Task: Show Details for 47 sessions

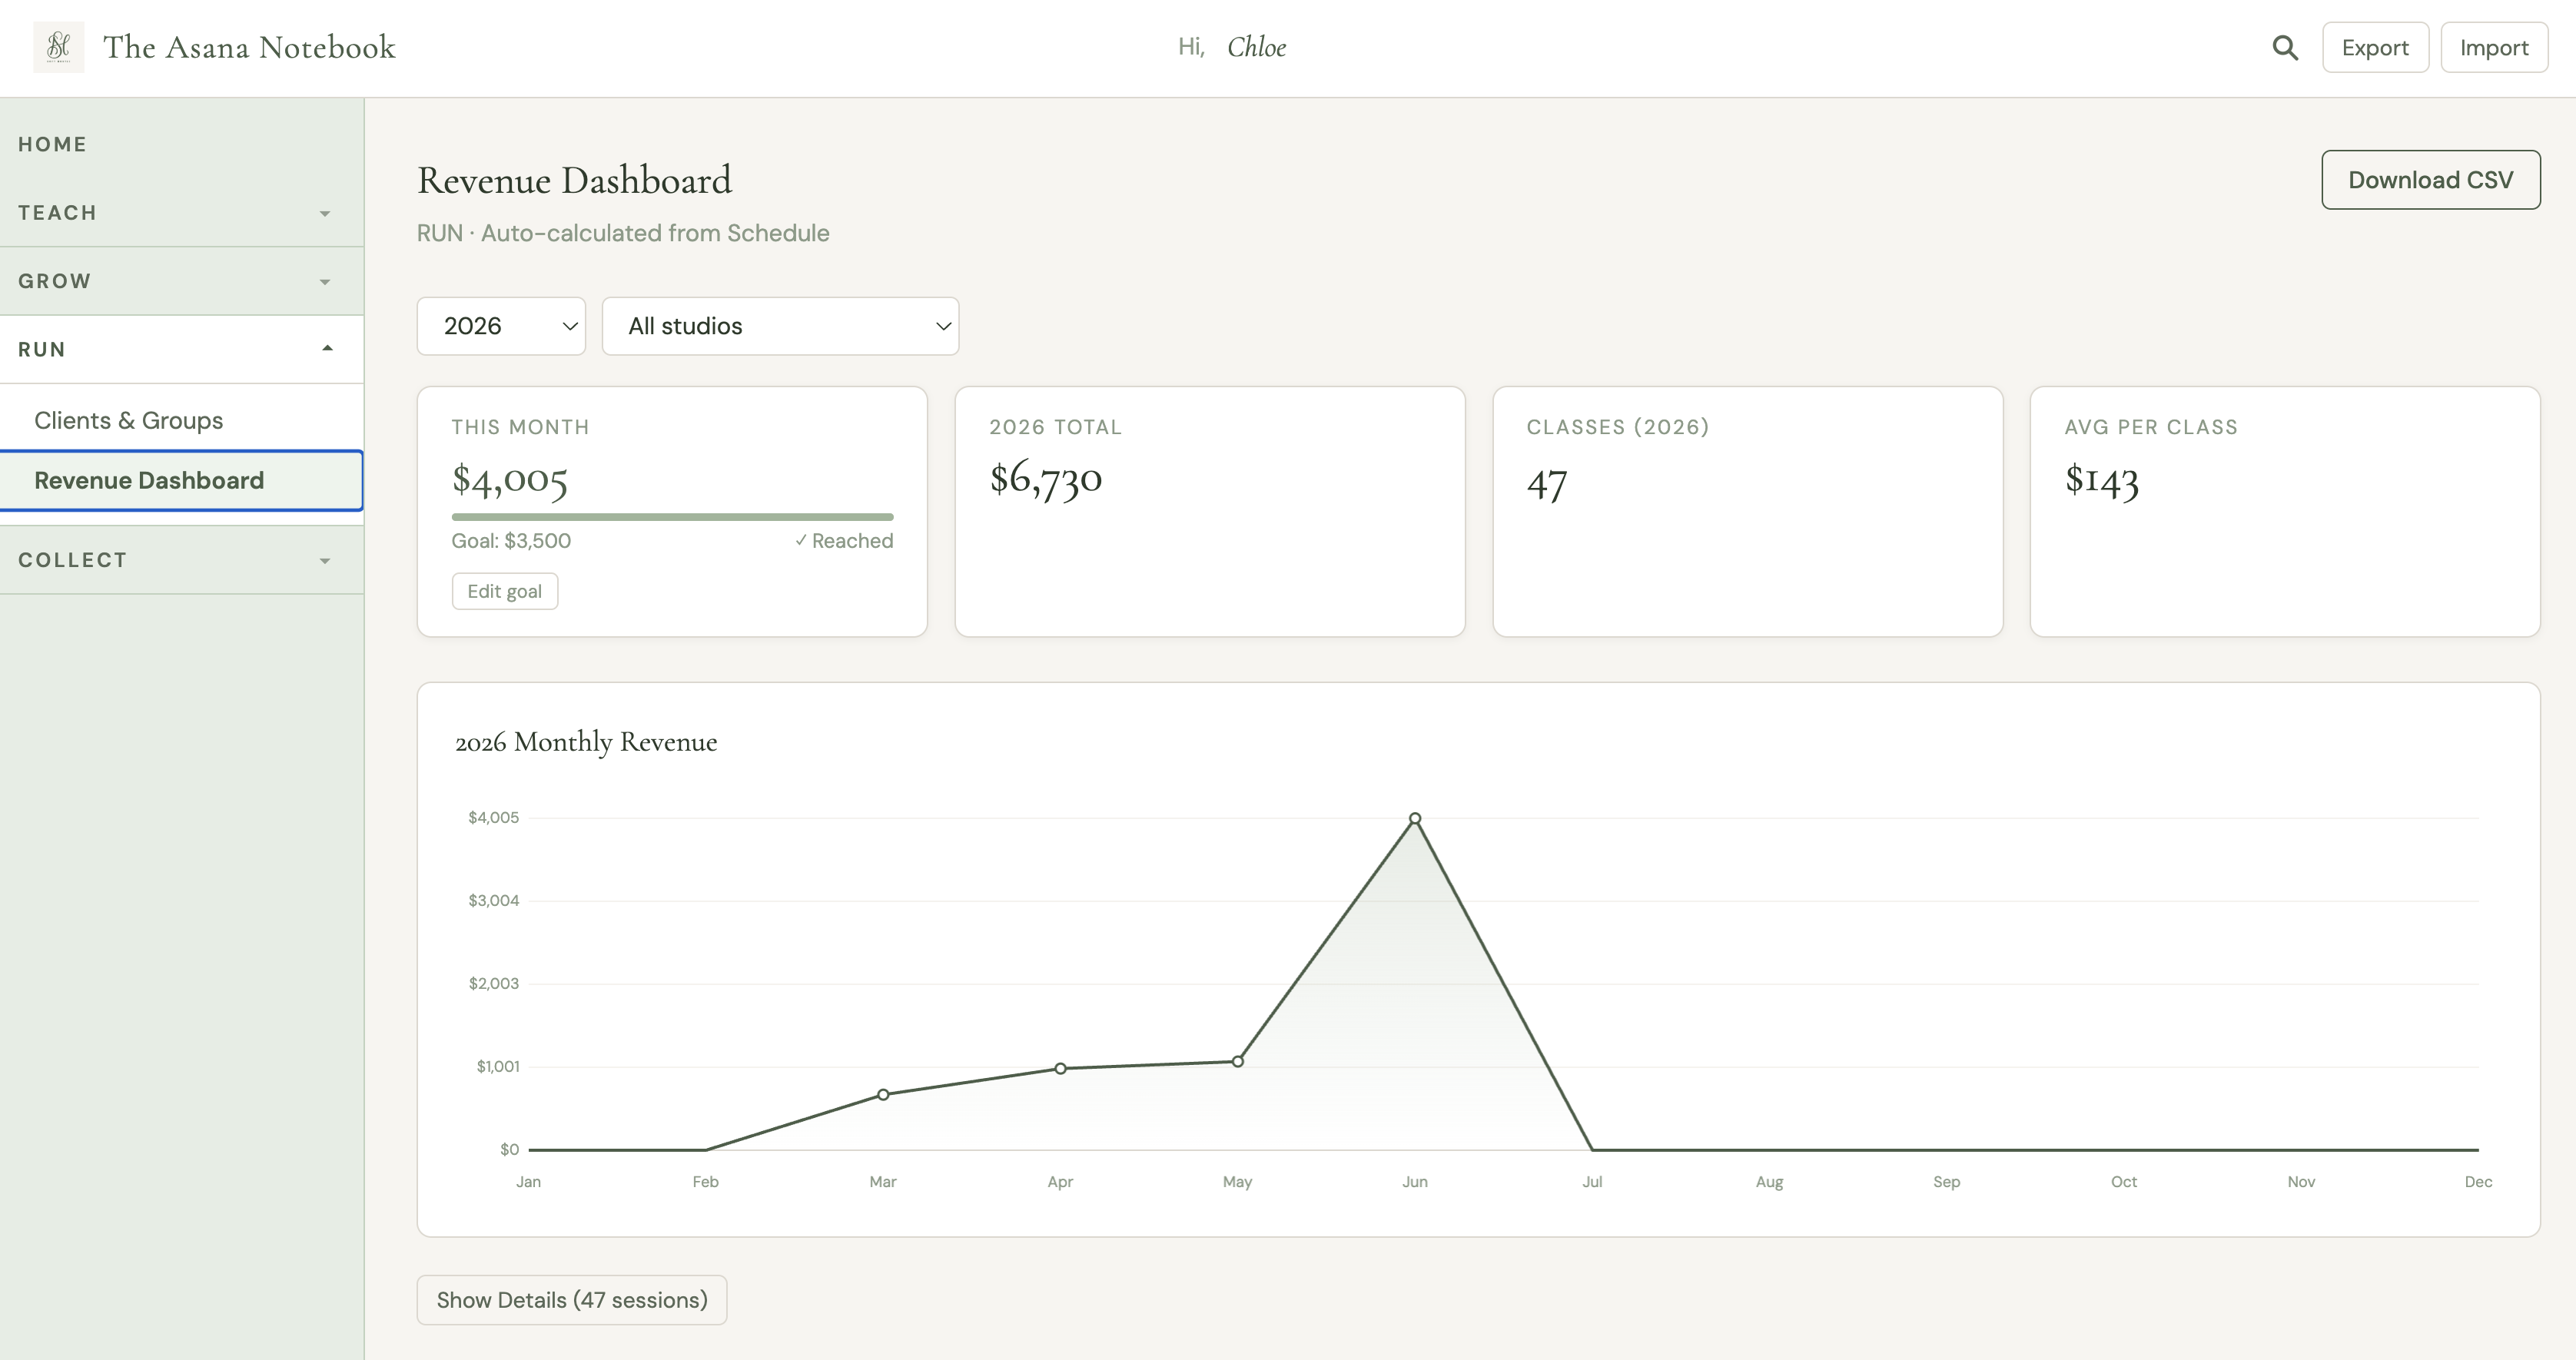Action: tap(572, 1300)
